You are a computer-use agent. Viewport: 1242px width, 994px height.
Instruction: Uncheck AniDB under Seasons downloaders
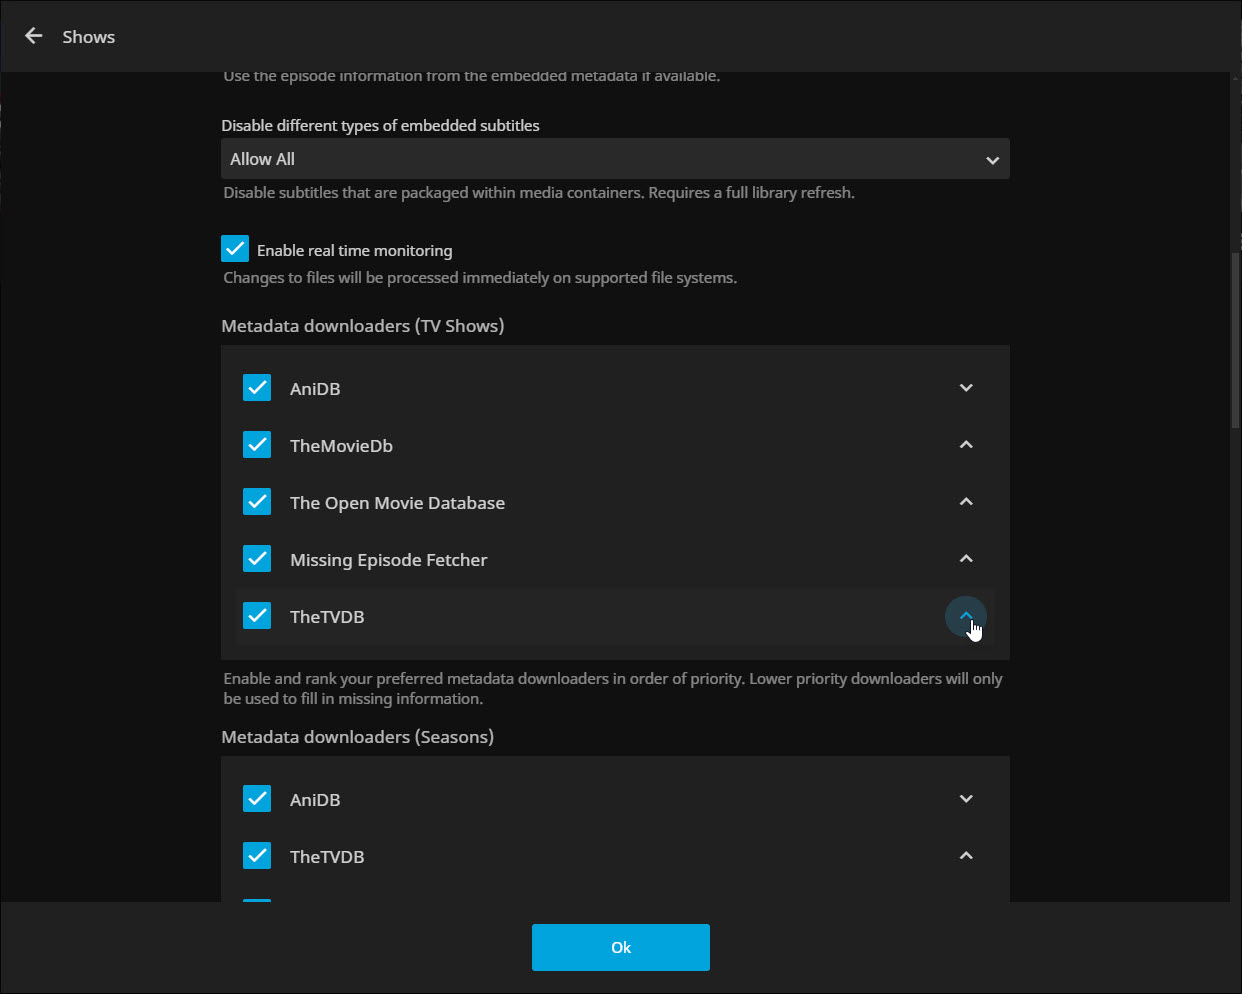click(257, 799)
